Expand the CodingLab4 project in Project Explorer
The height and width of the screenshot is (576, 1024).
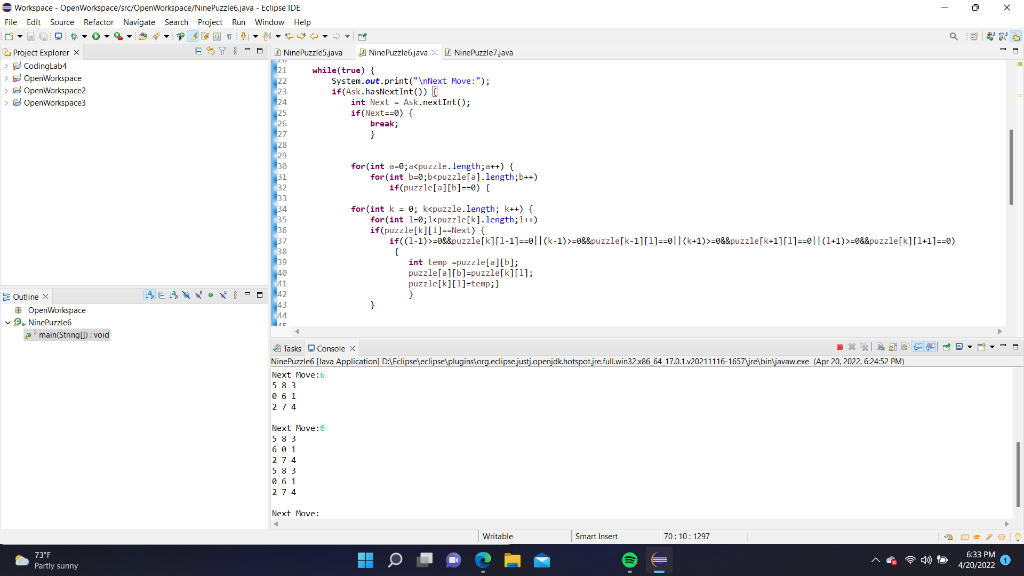click(6, 64)
